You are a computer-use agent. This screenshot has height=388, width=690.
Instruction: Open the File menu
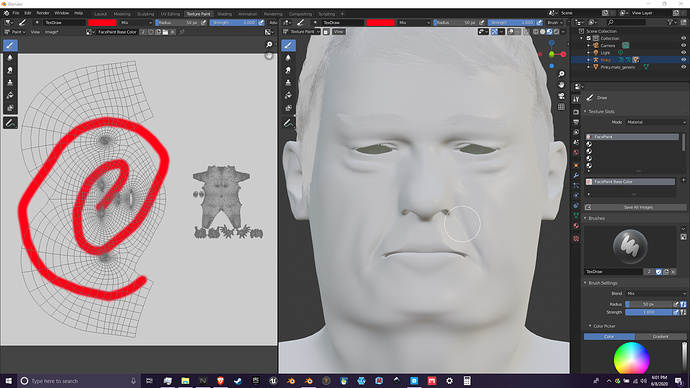click(16, 13)
